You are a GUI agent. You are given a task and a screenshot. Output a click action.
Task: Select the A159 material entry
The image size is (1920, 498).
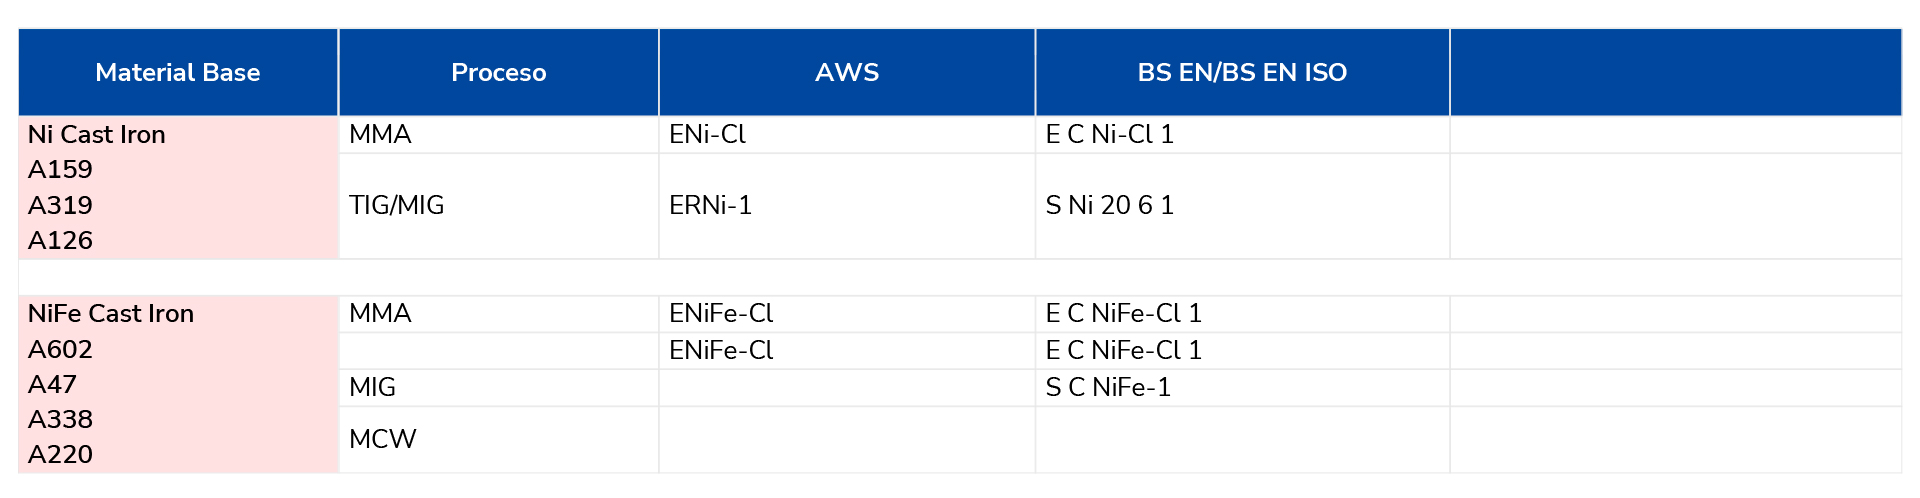point(60,170)
